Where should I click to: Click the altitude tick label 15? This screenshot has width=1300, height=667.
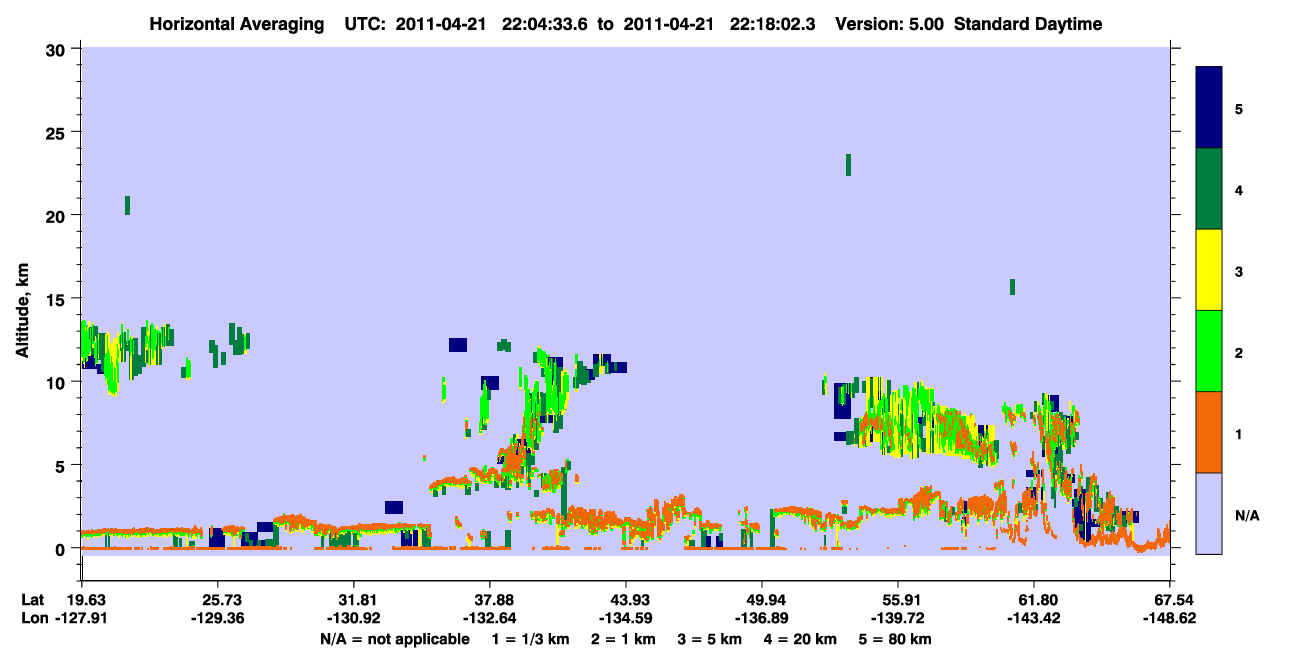(58, 298)
